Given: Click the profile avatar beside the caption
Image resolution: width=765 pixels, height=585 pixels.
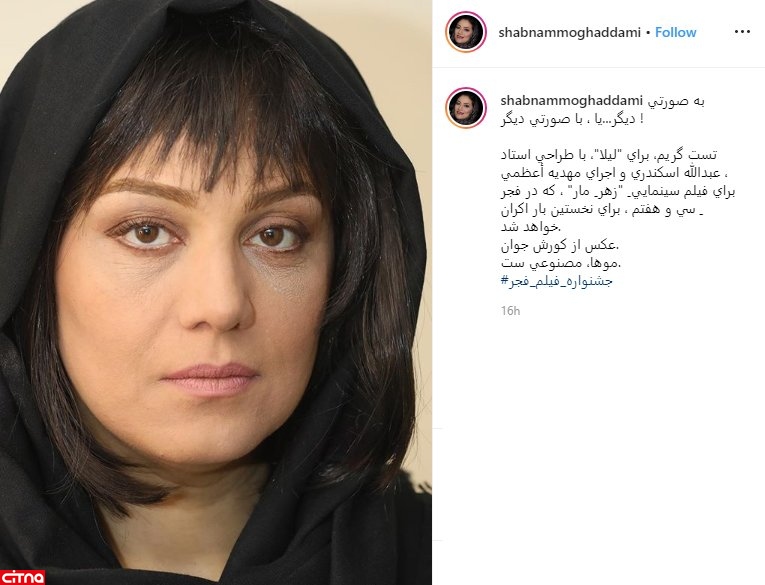Looking at the screenshot, I should tap(466, 108).
